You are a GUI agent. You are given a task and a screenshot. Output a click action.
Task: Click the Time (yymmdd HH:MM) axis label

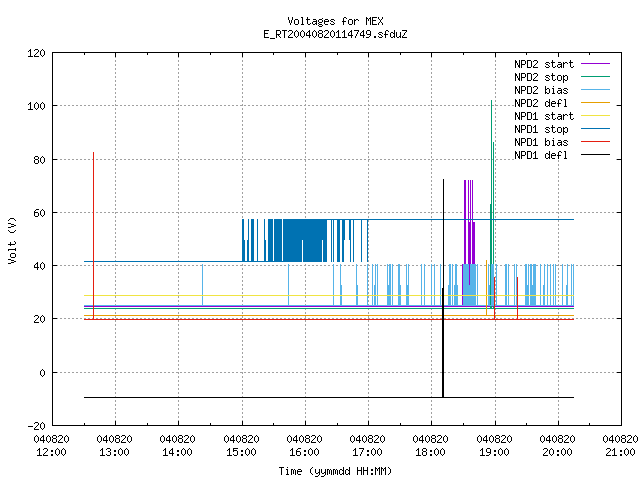(335, 471)
